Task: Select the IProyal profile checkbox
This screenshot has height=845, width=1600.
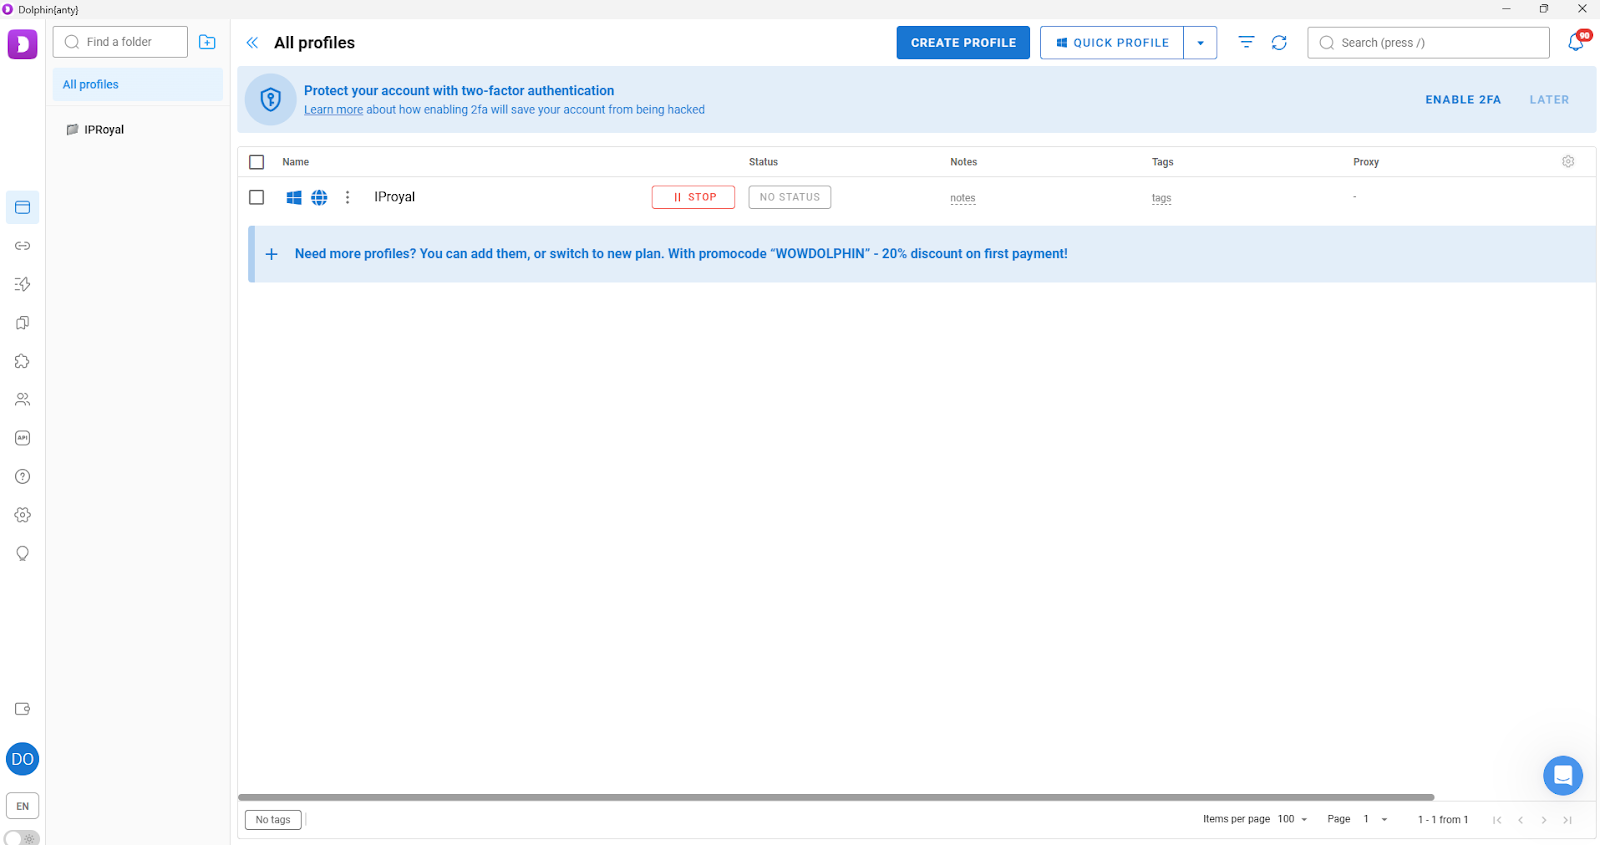Action: click(x=257, y=198)
